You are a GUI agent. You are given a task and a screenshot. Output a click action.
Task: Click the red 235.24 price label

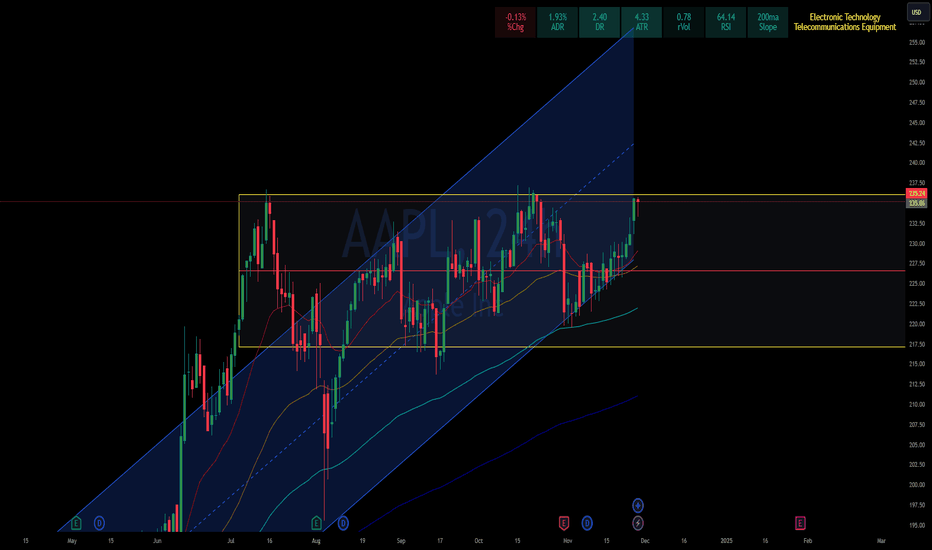point(917,194)
